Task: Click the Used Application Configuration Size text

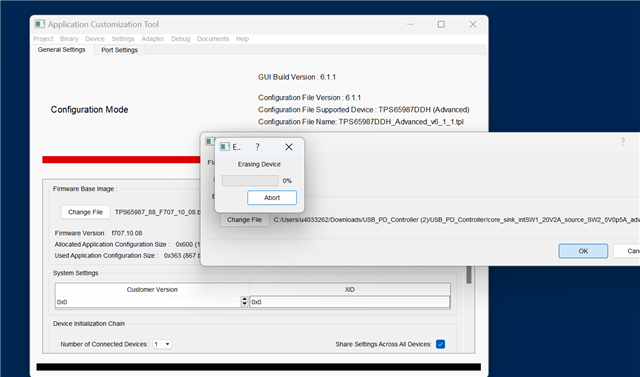Action: (127, 255)
